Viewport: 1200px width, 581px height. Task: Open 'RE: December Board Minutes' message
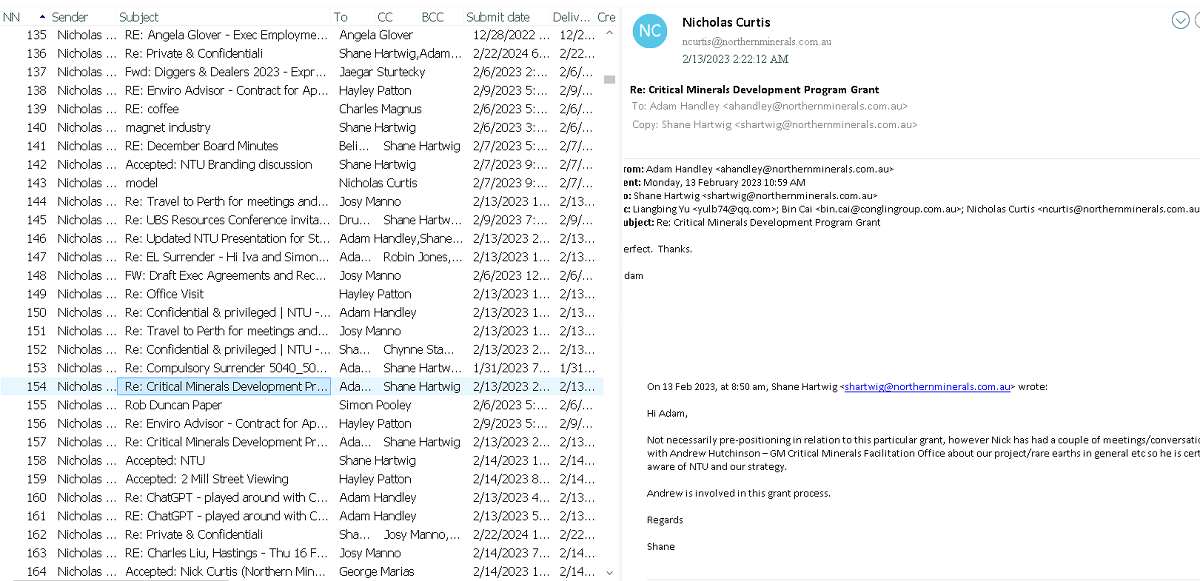click(301, 146)
